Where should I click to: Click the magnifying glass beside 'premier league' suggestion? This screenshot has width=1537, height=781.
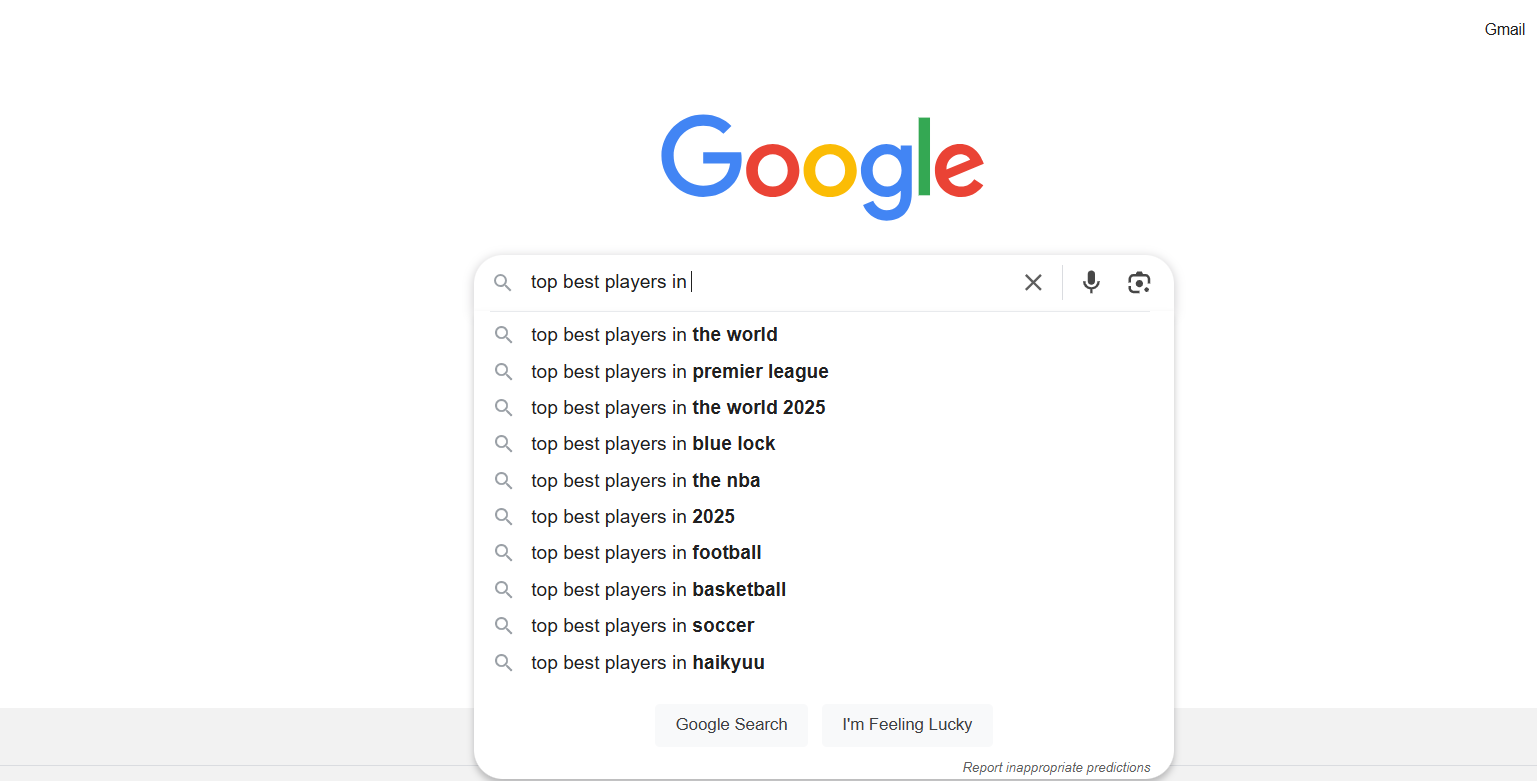point(504,371)
